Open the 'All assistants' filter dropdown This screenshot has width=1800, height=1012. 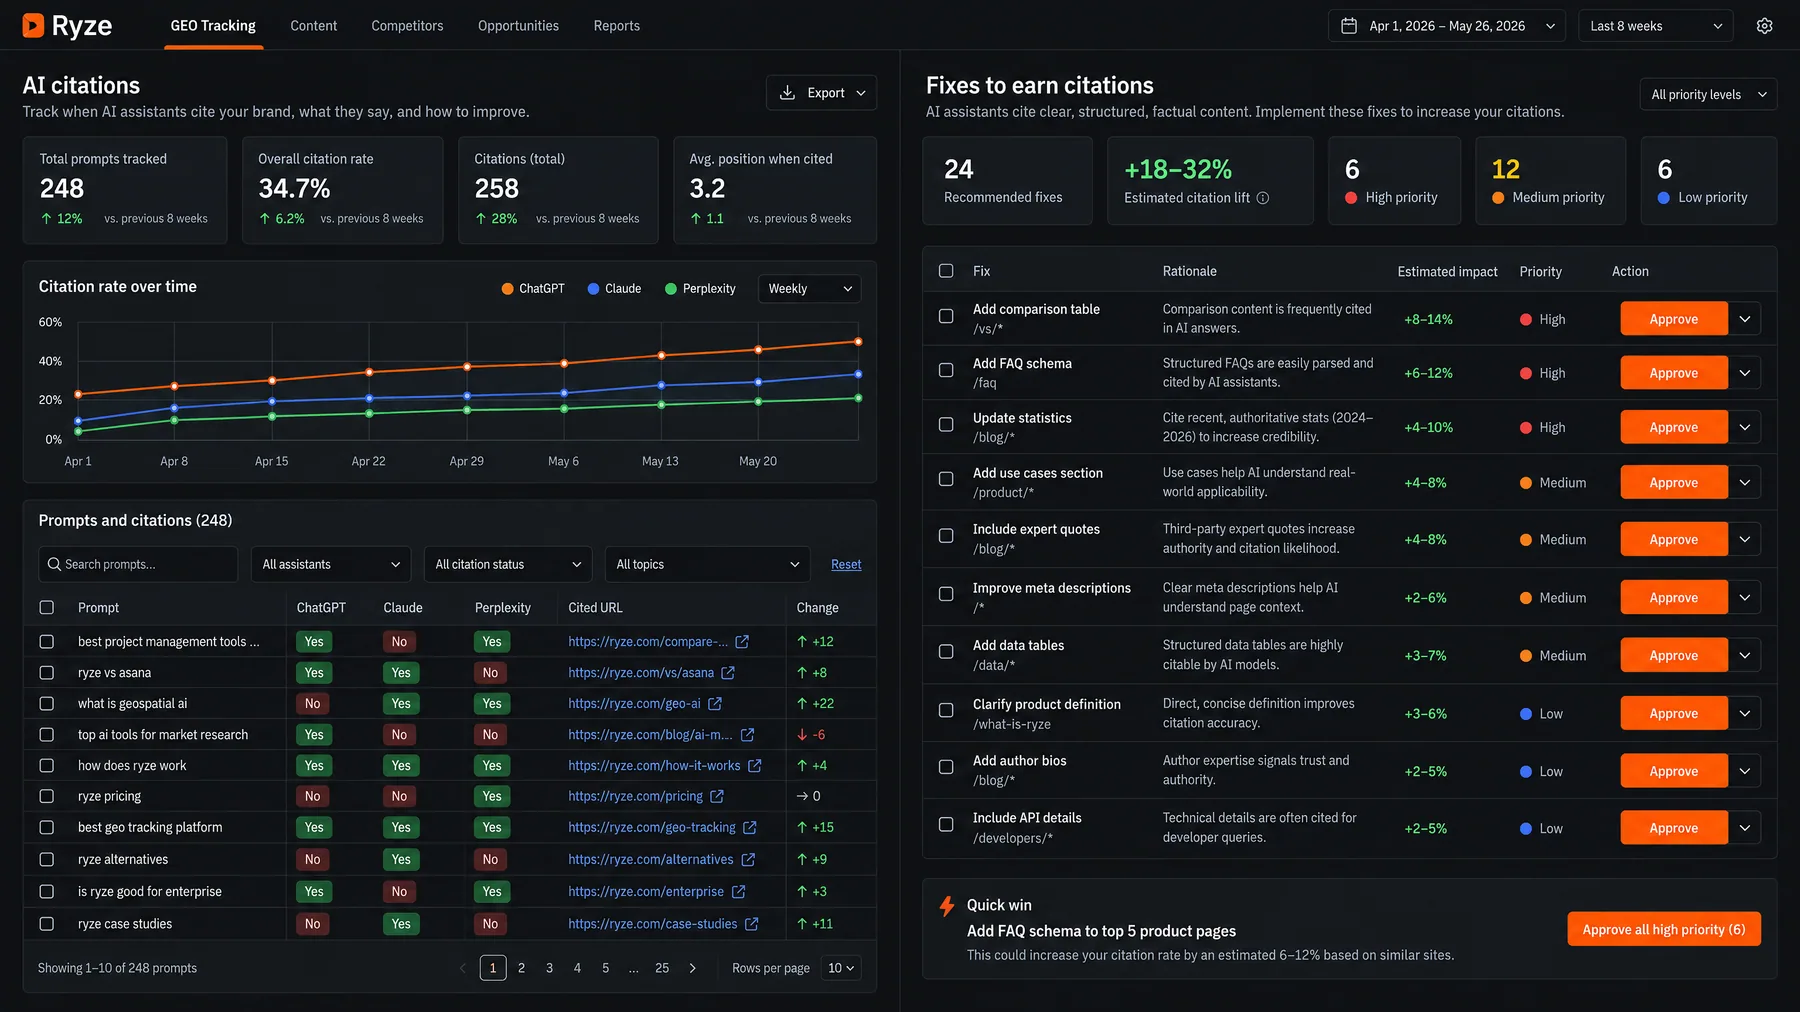click(331, 564)
